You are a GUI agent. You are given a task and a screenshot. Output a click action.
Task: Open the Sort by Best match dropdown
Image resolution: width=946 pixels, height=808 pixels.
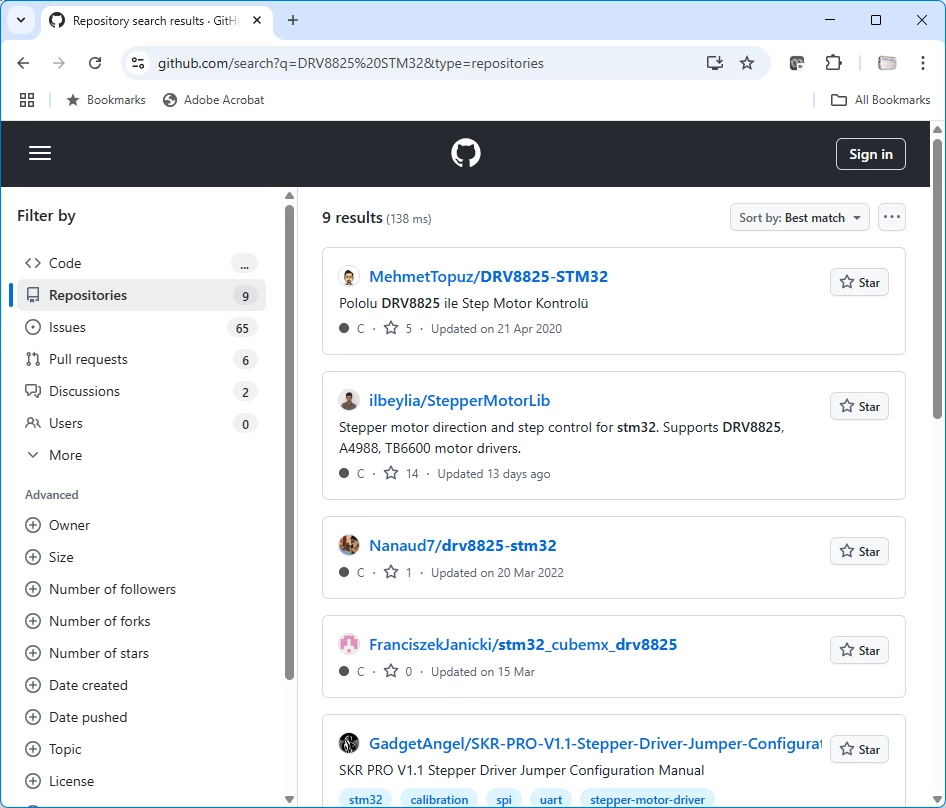click(799, 217)
